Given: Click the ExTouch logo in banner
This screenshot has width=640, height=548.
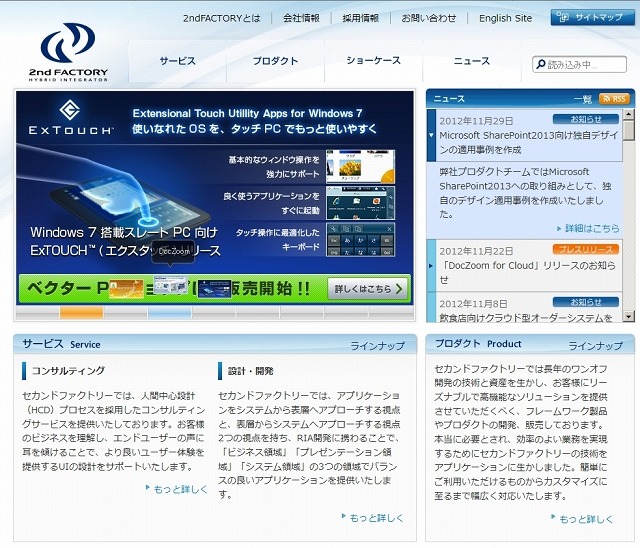Looking at the screenshot, I should click(70, 118).
